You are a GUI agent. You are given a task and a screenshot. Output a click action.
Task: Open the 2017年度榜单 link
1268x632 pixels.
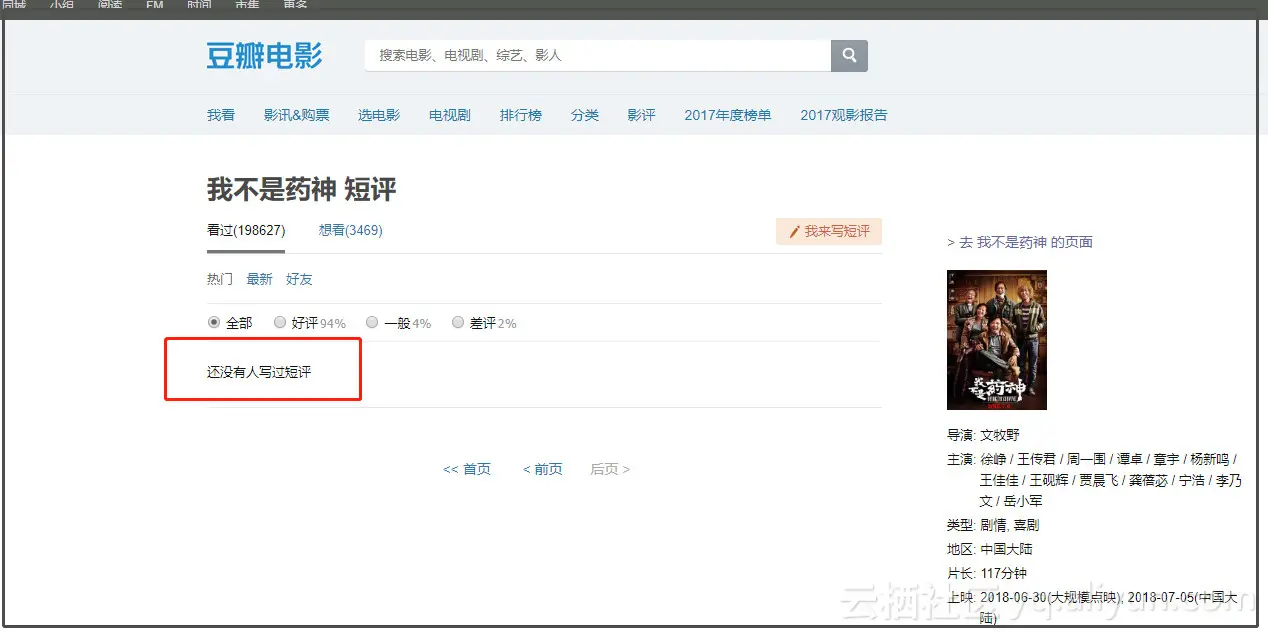point(728,115)
